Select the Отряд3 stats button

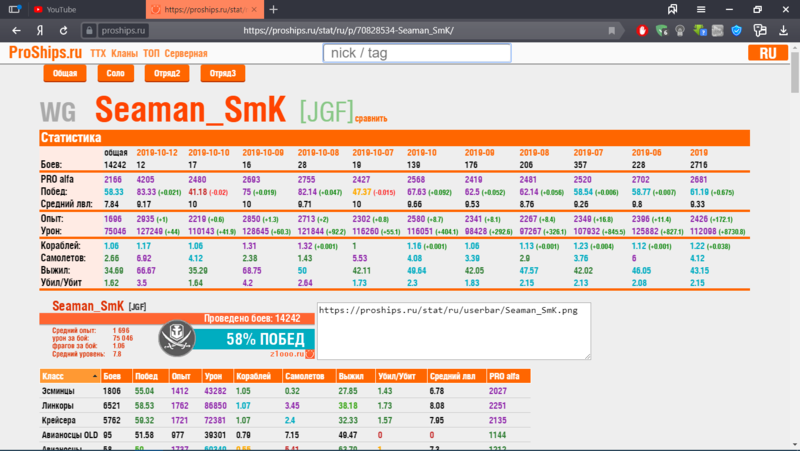[x=223, y=73]
